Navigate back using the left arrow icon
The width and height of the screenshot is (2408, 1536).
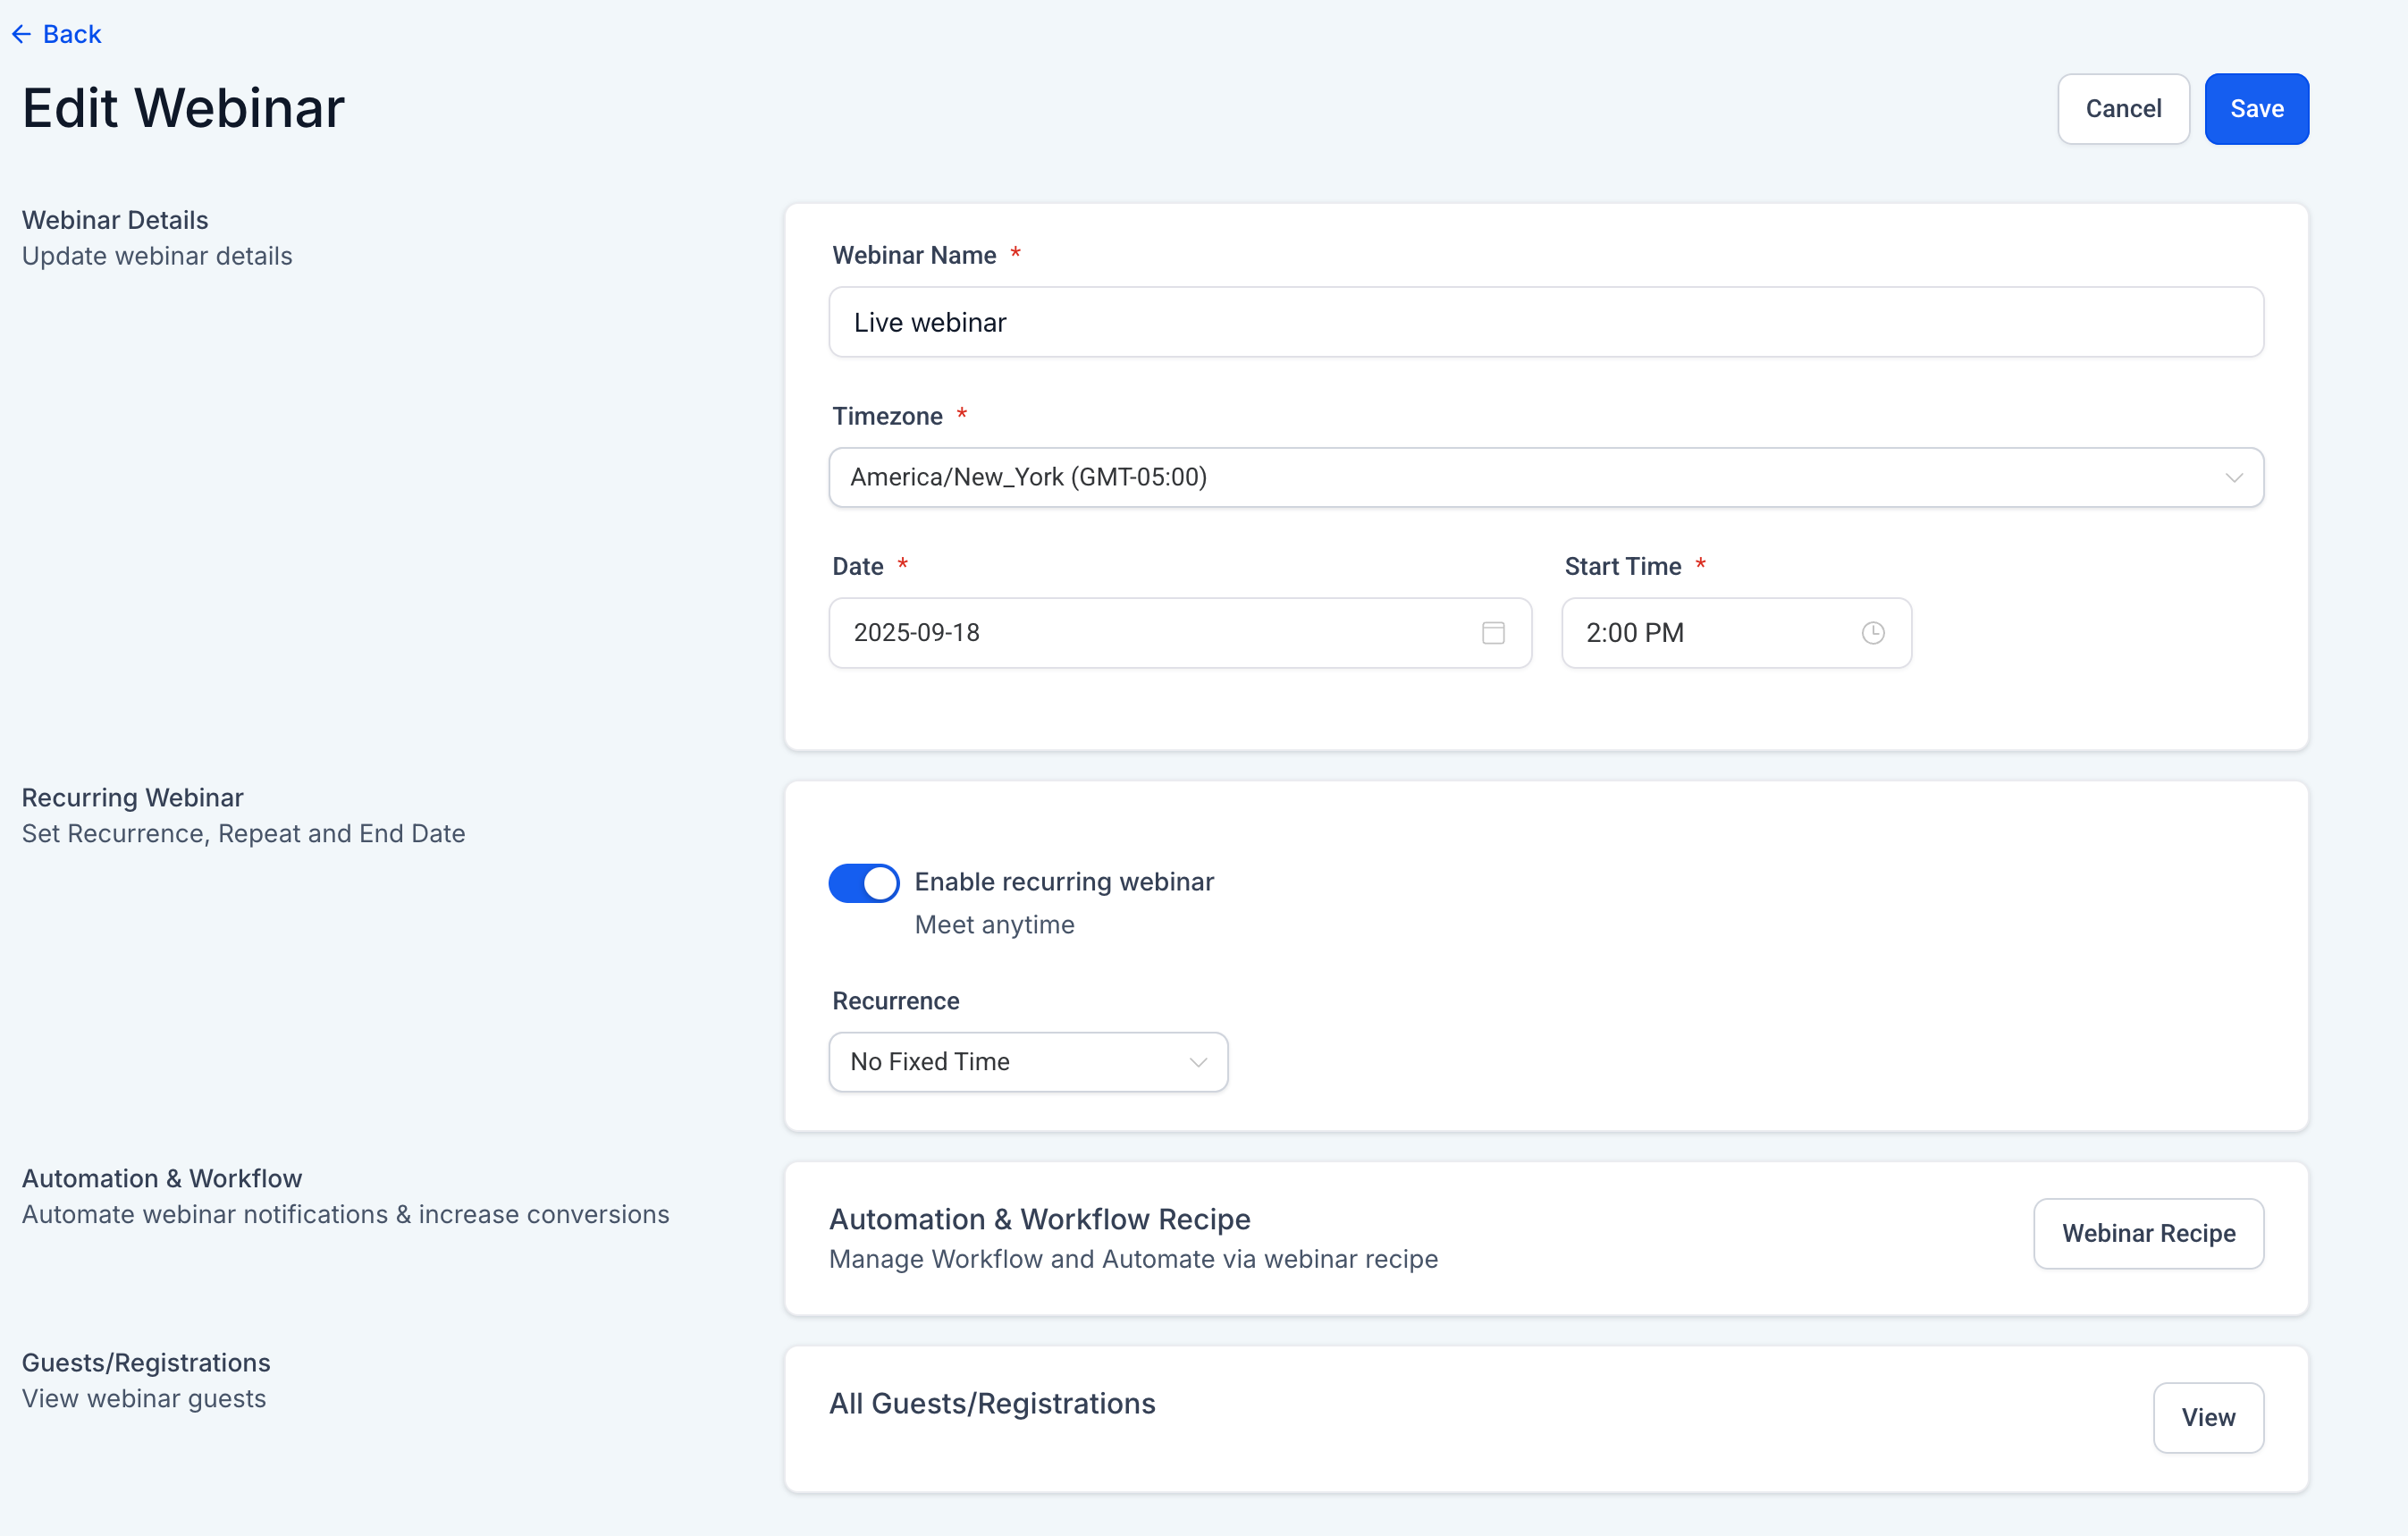[x=22, y=33]
